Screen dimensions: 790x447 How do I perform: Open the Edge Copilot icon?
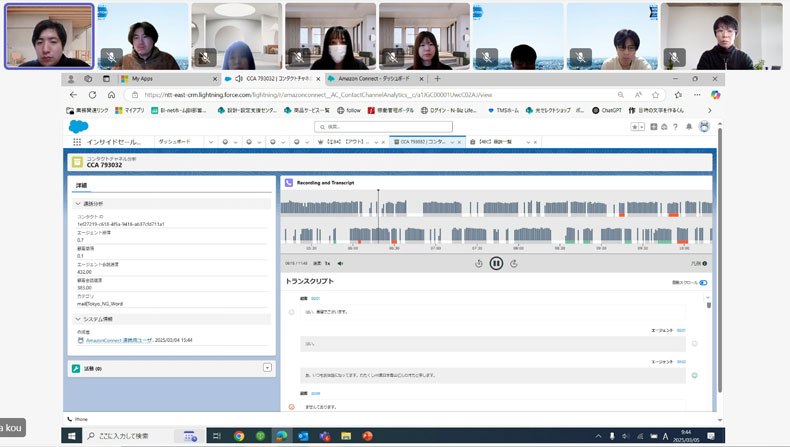[x=715, y=95]
